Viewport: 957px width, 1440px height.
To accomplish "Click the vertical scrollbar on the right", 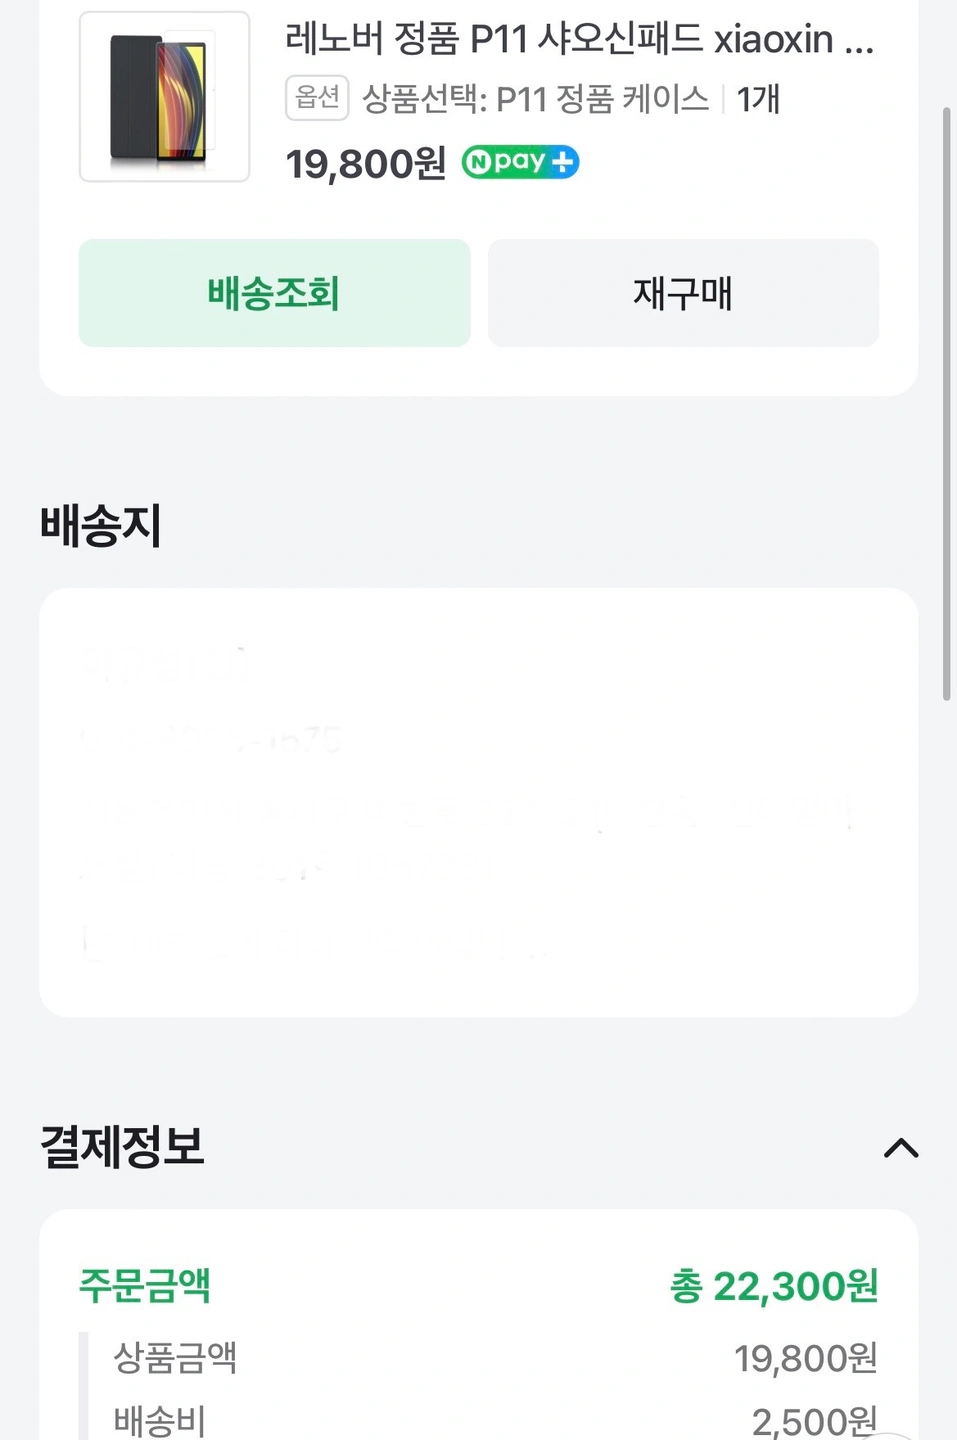I will point(946,400).
